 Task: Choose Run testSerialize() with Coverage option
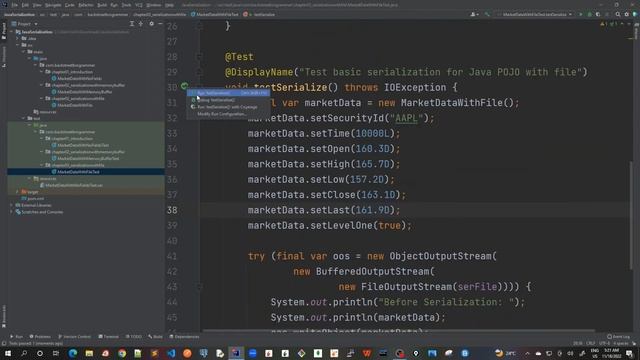coord(228,107)
